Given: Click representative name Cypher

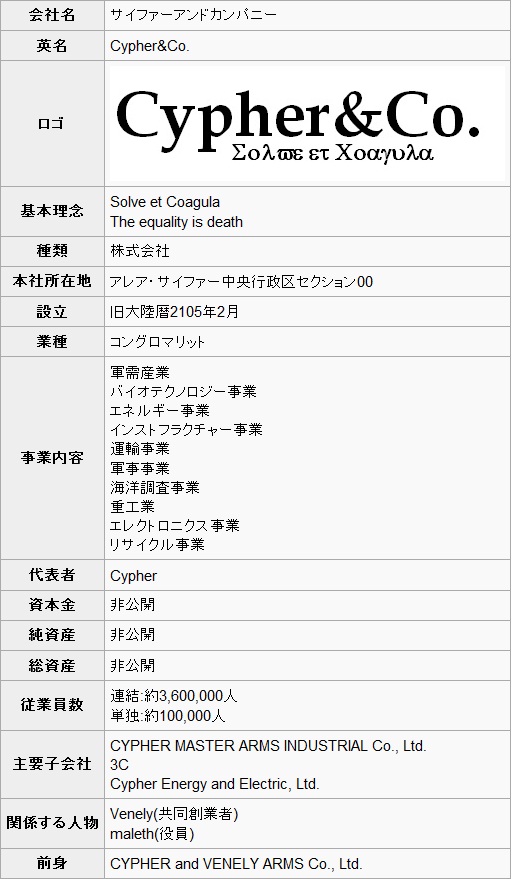Looking at the screenshot, I should click(133, 576).
